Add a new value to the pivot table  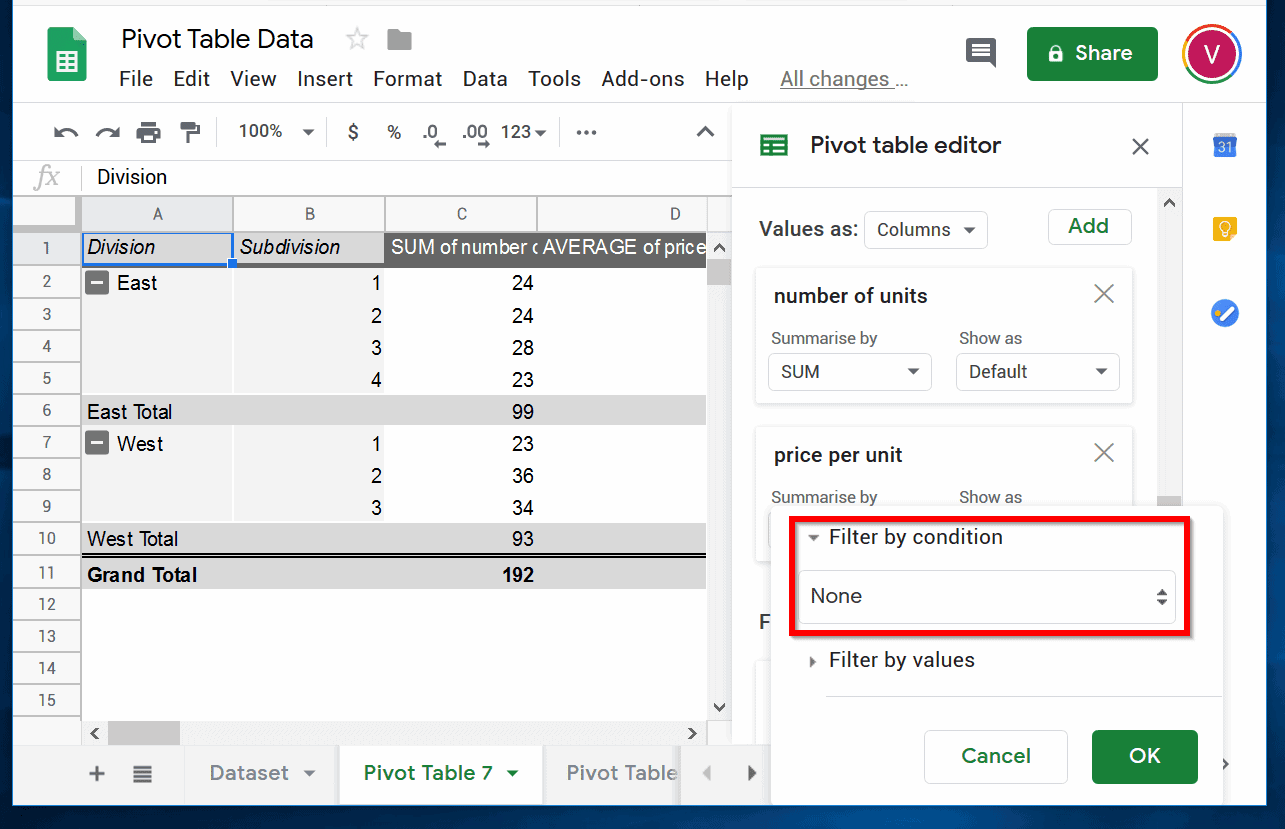point(1089,226)
